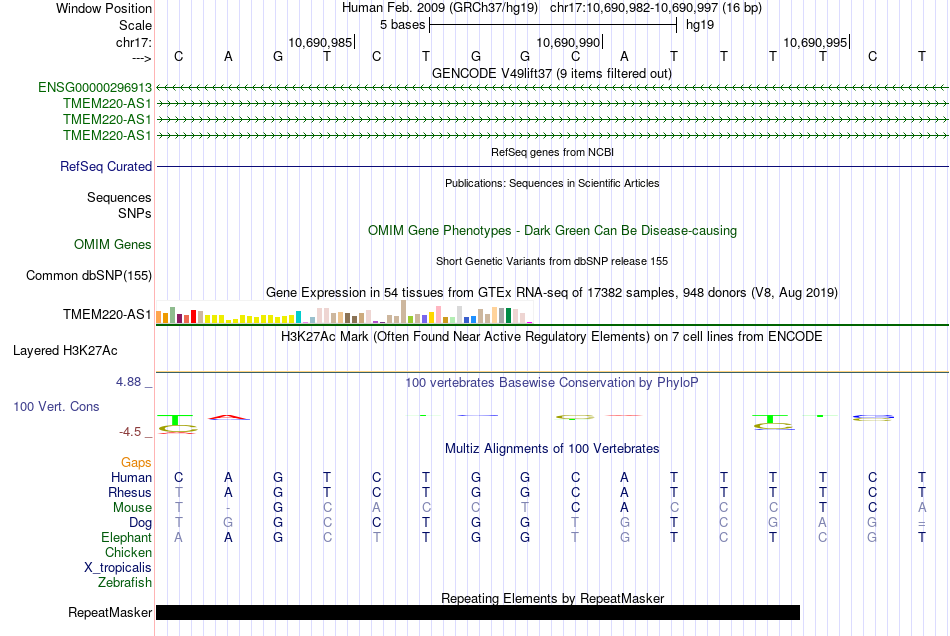Select the Dog alignment row label
This screenshot has width=950, height=636.
coord(140,522)
